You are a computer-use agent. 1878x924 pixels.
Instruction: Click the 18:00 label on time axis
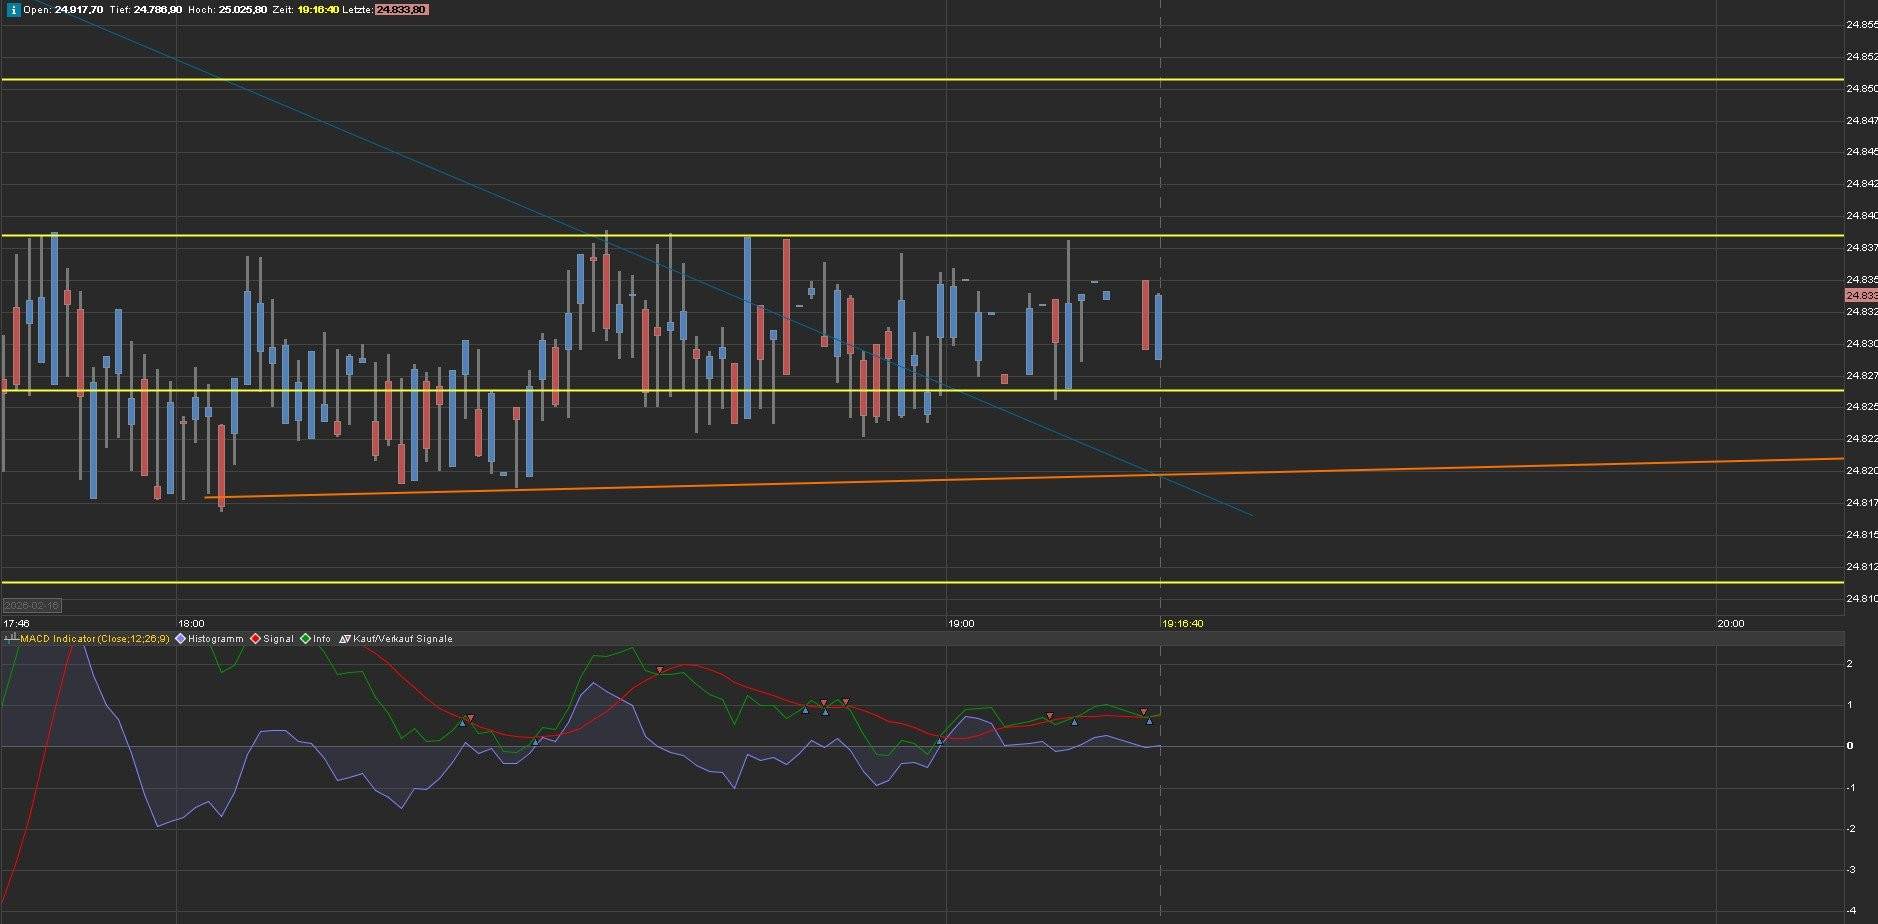click(191, 624)
